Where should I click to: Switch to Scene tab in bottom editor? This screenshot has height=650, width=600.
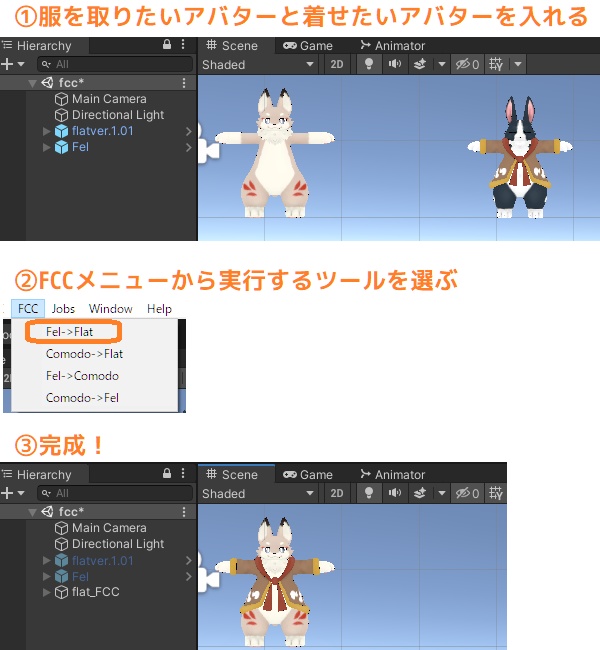(232, 474)
